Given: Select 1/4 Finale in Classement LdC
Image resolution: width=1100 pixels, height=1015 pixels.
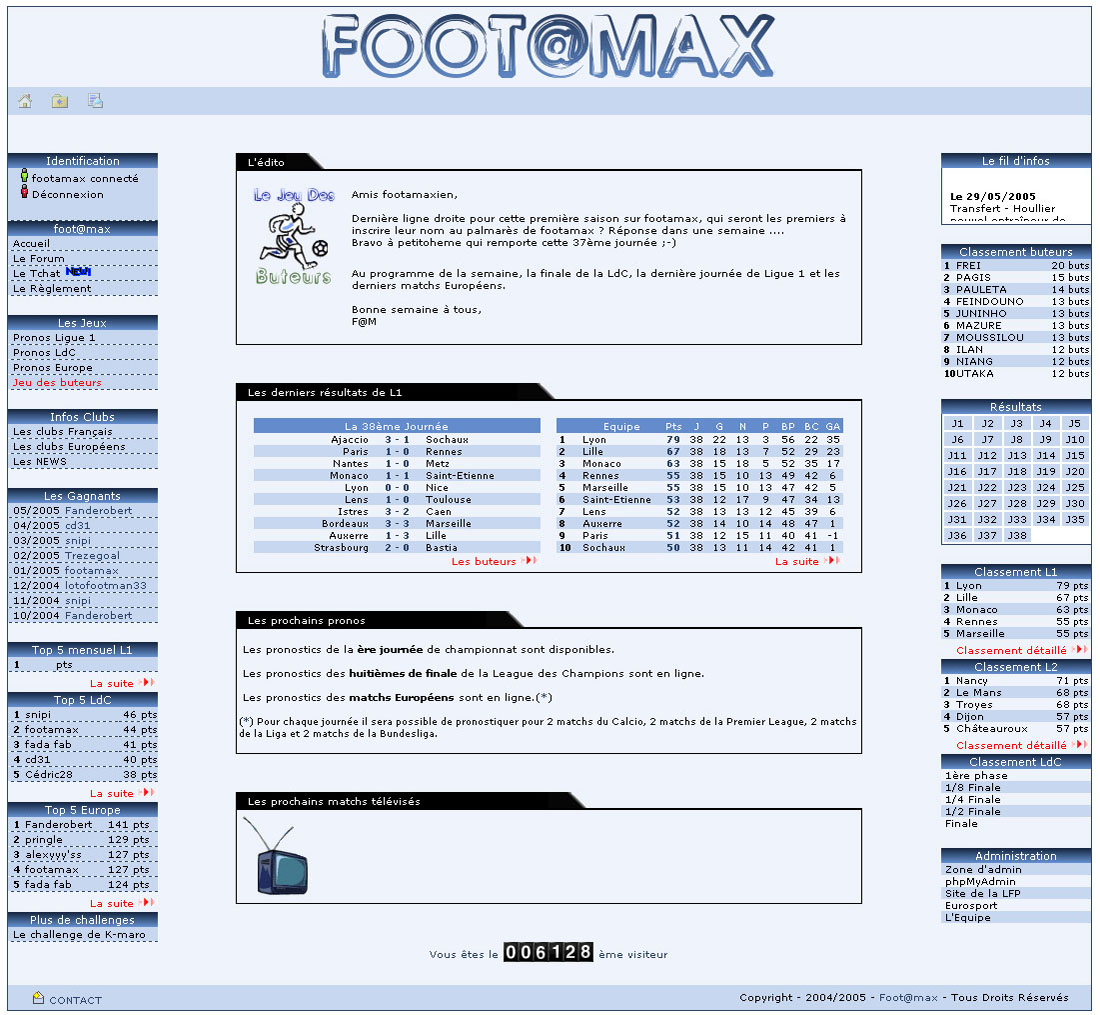Looking at the screenshot, I should (x=972, y=800).
